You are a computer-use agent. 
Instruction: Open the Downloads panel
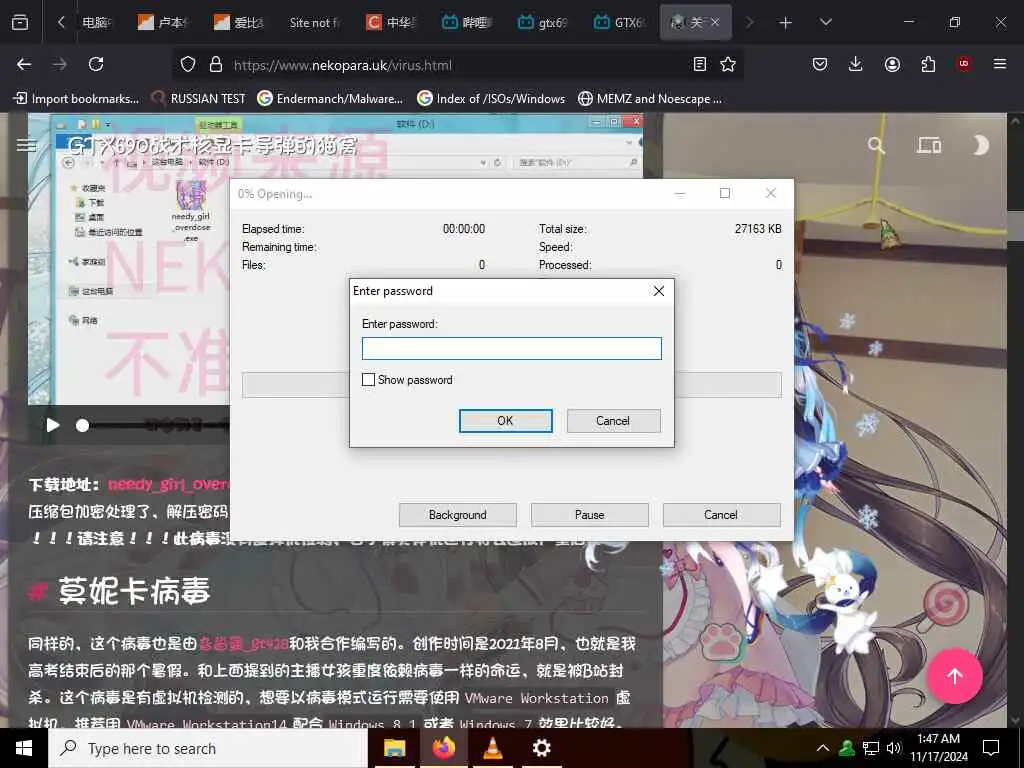(856, 64)
